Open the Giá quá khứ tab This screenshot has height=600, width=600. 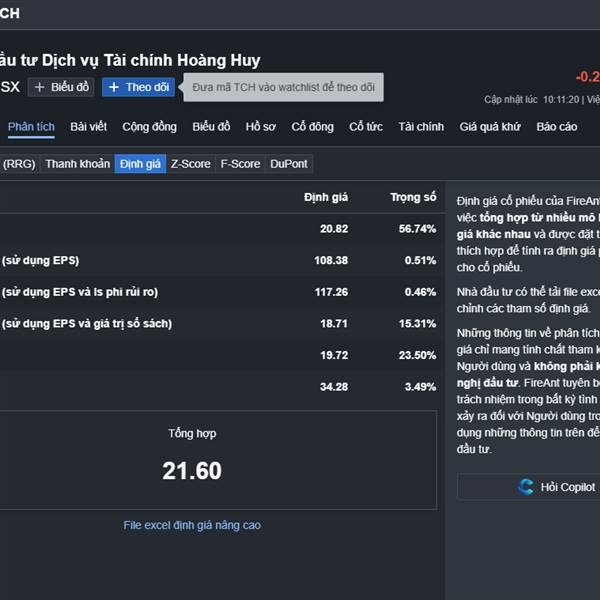click(490, 127)
